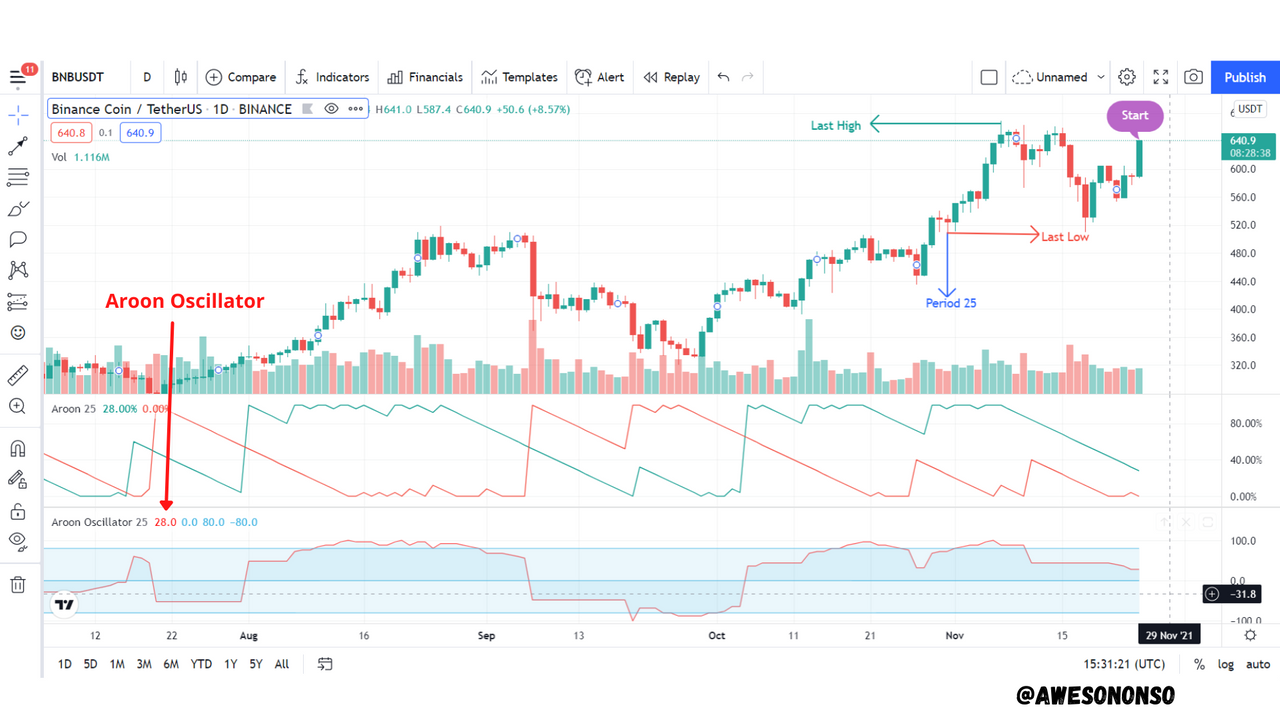Toggle stay in drawing mode

(x=17, y=480)
